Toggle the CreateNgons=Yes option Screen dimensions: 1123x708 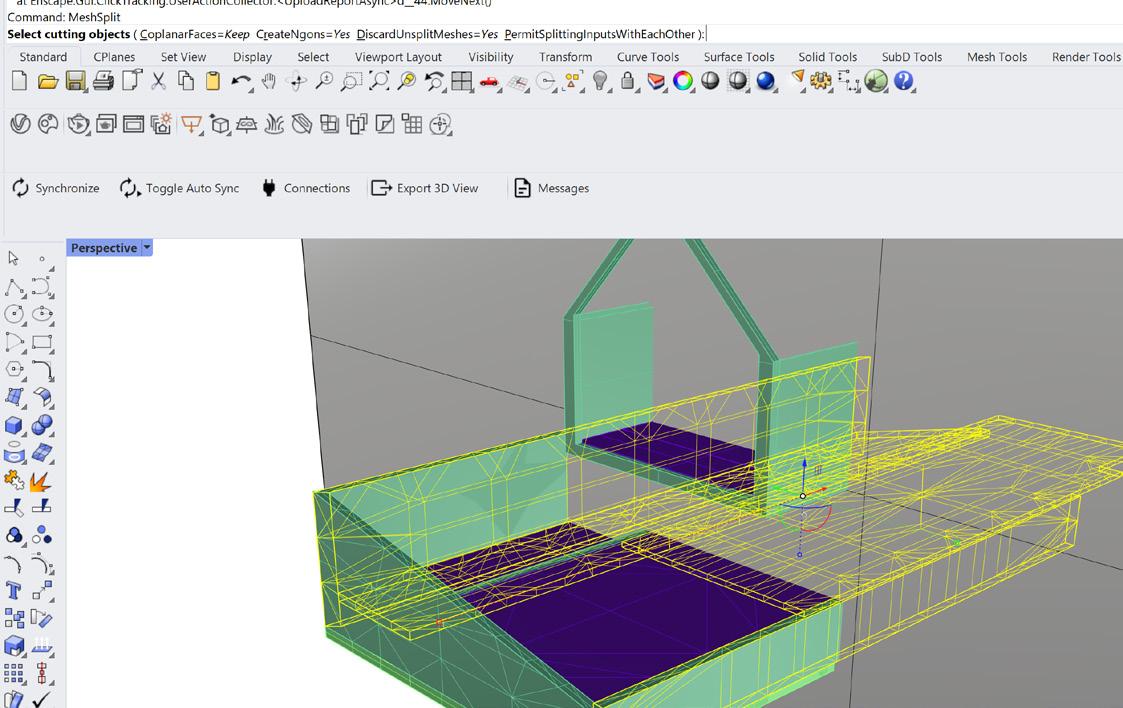[302, 34]
